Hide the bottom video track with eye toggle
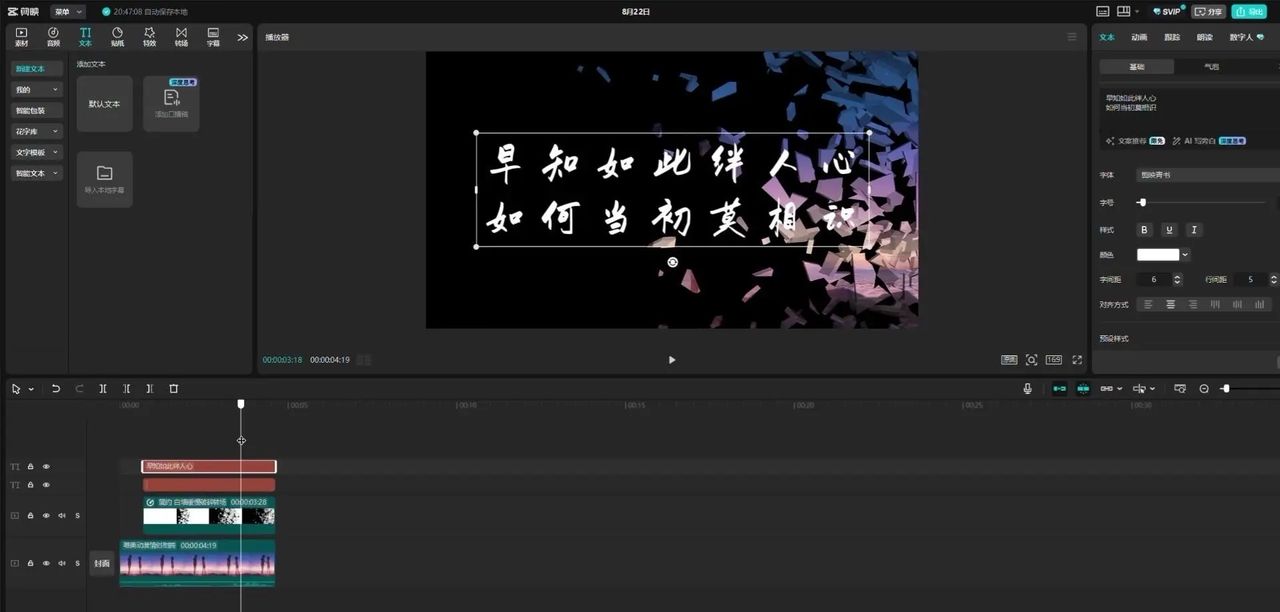1280x612 pixels. click(x=45, y=563)
